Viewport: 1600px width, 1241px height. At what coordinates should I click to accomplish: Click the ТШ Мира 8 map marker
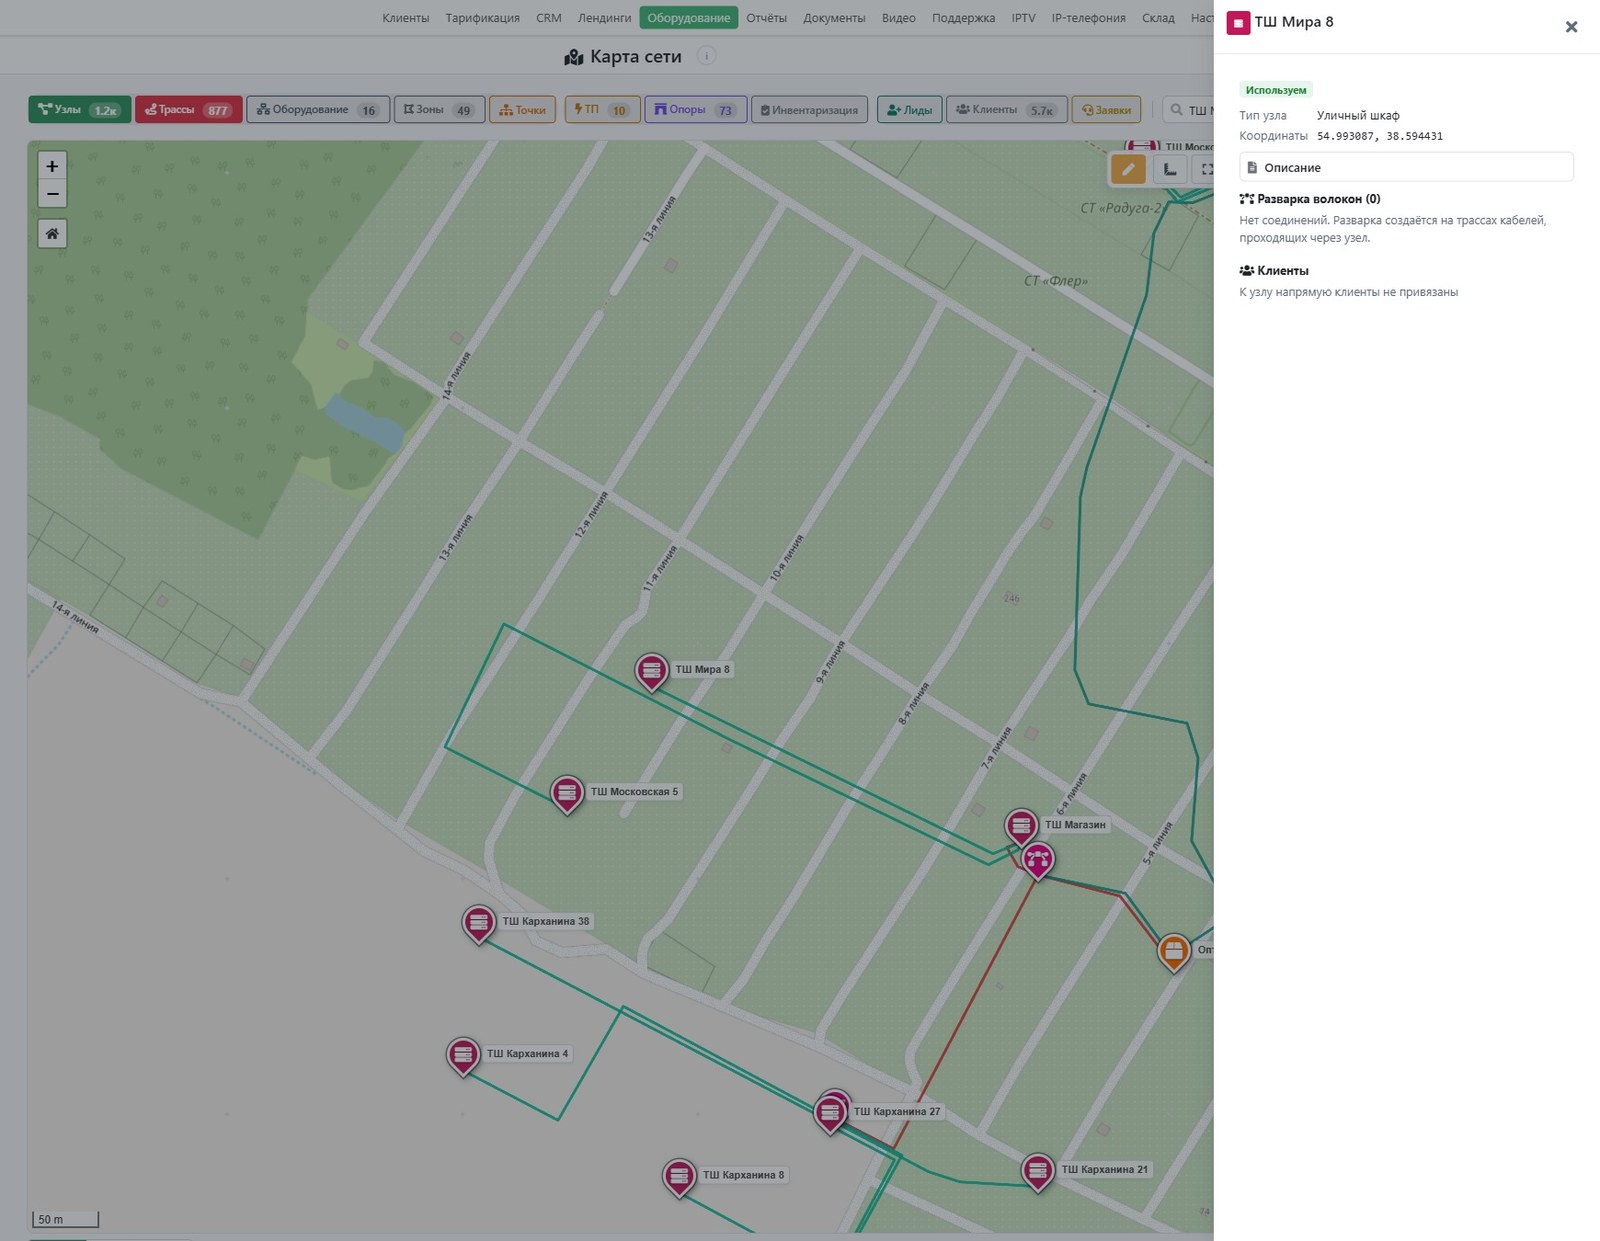[x=651, y=671]
